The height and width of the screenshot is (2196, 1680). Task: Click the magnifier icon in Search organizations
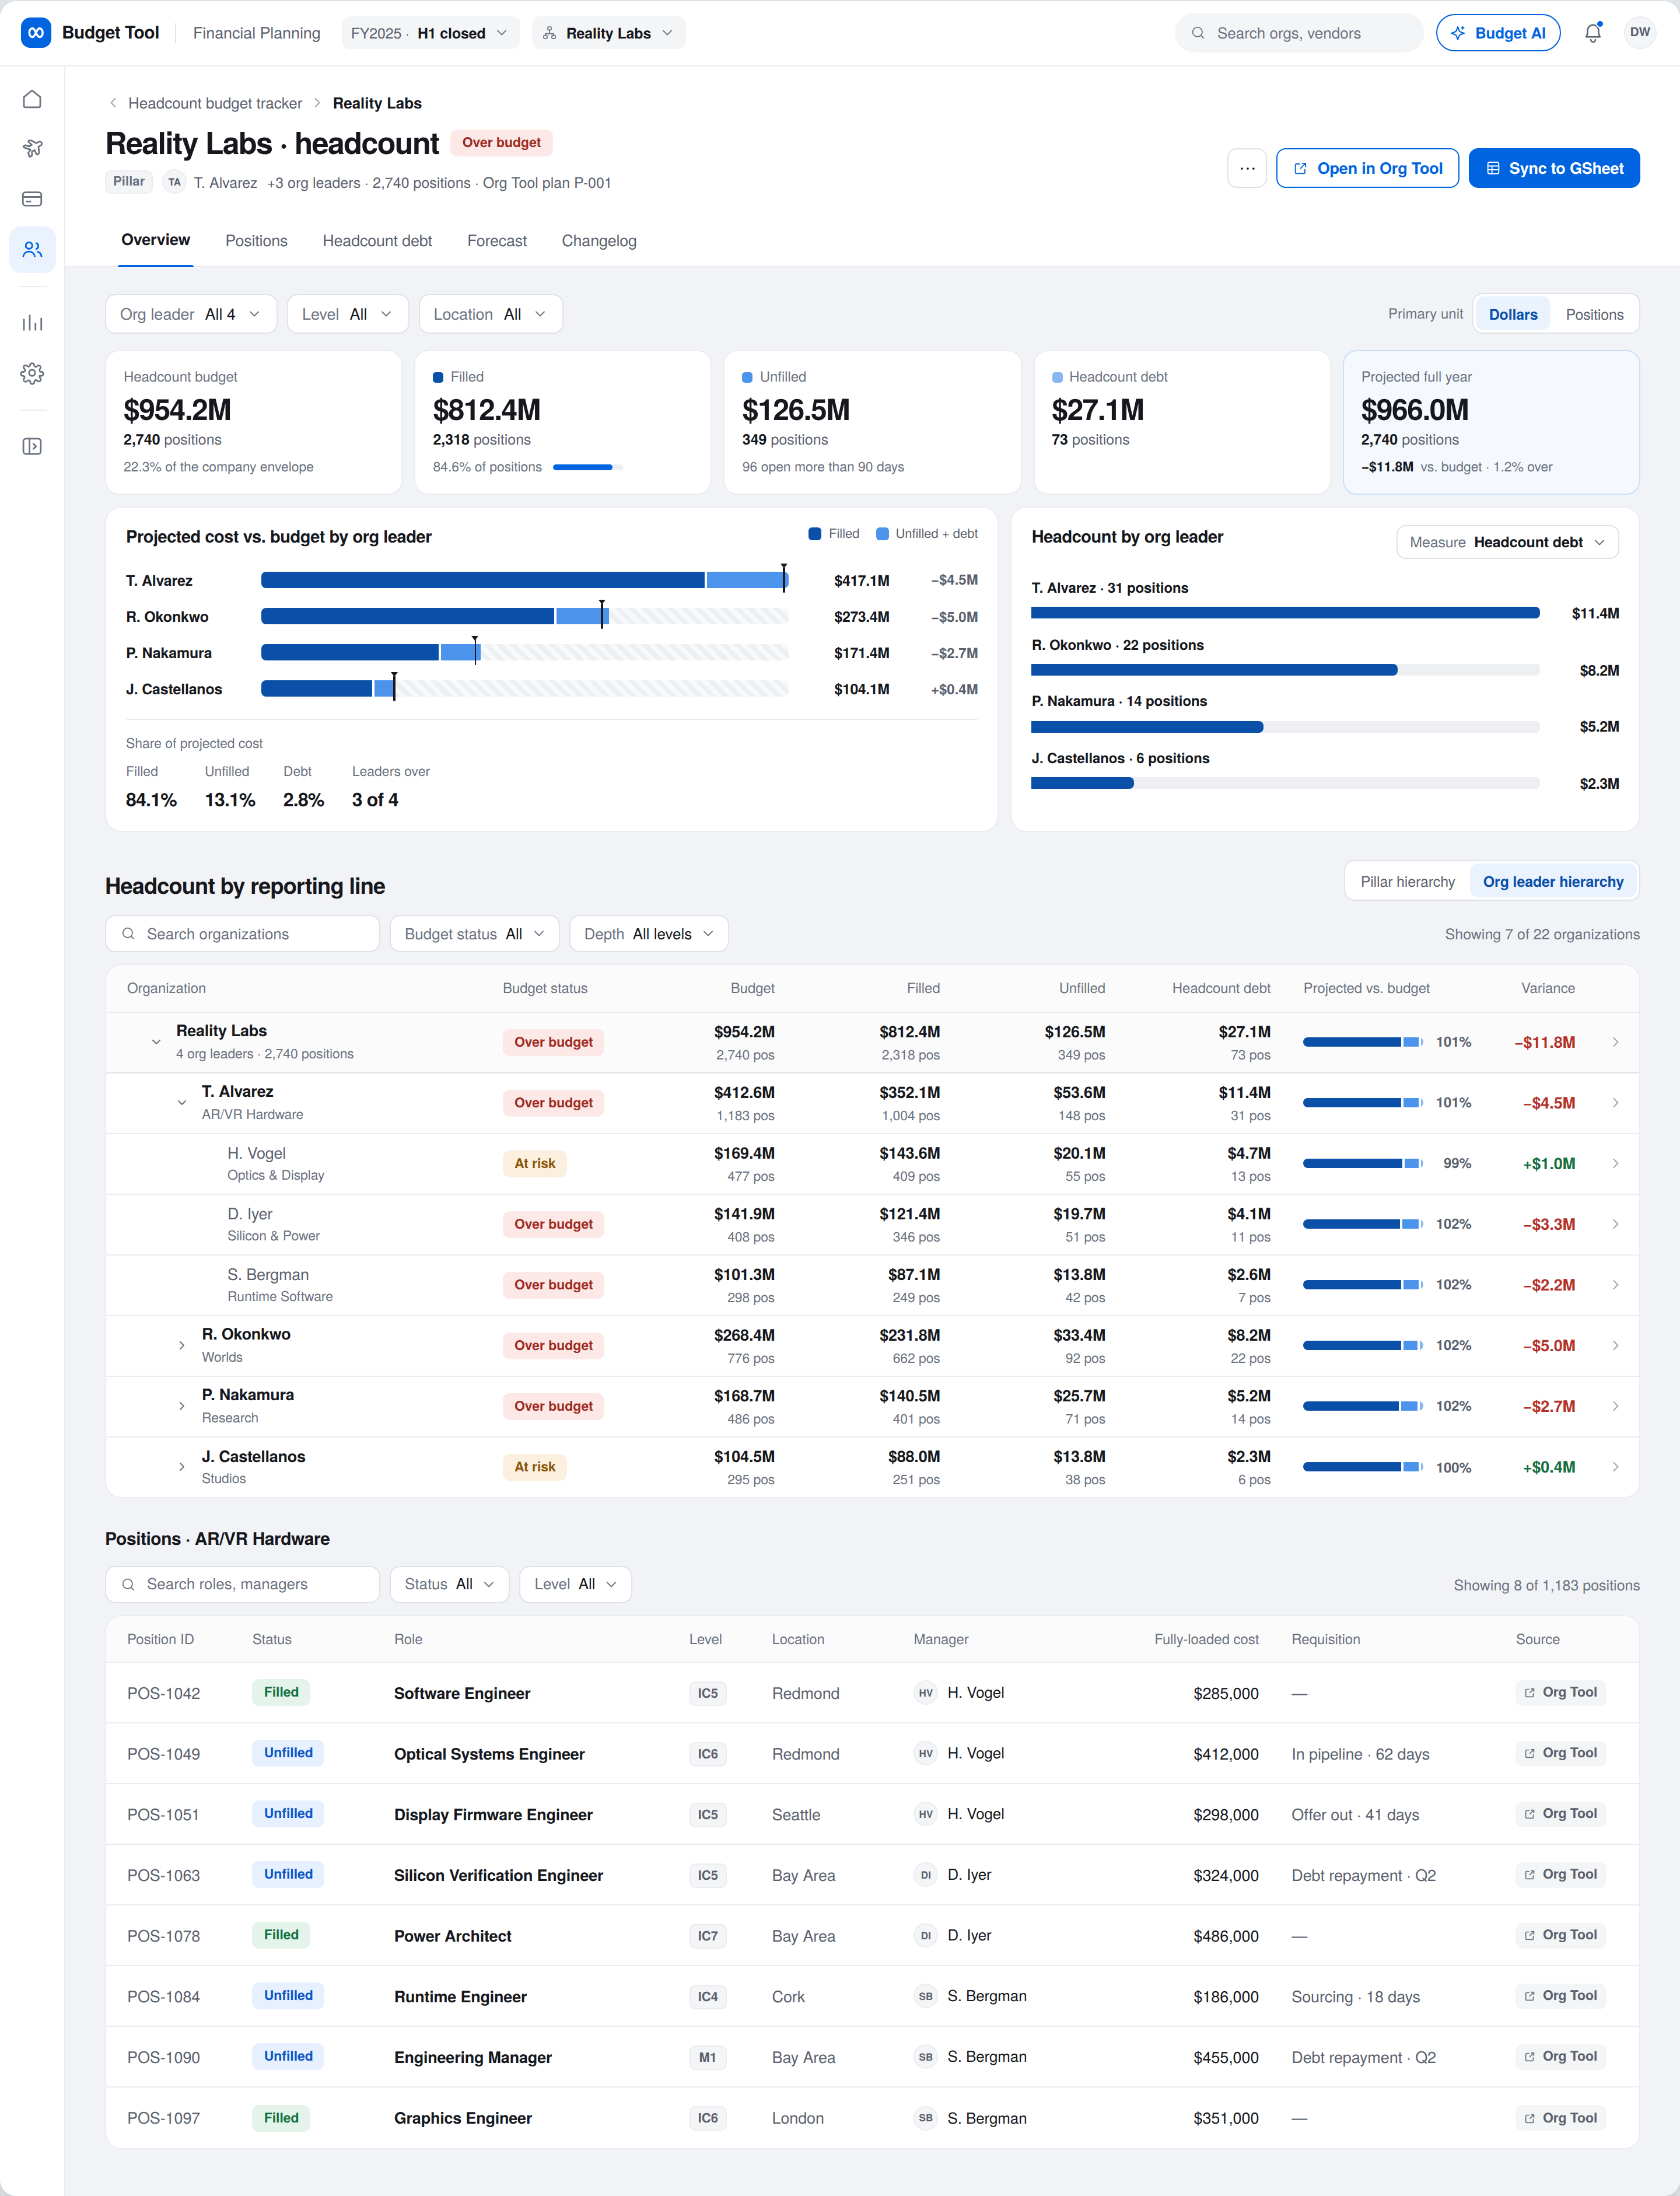coord(129,934)
